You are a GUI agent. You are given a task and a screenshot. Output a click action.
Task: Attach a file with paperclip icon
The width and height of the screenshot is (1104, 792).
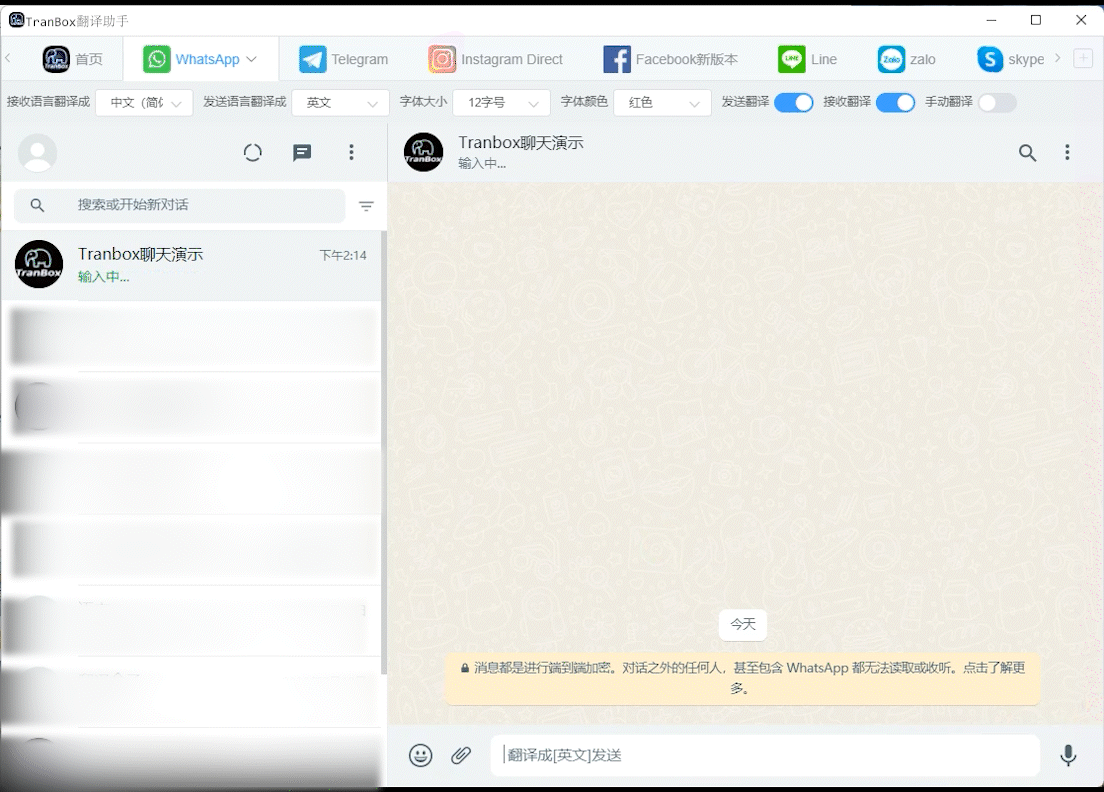pos(461,755)
